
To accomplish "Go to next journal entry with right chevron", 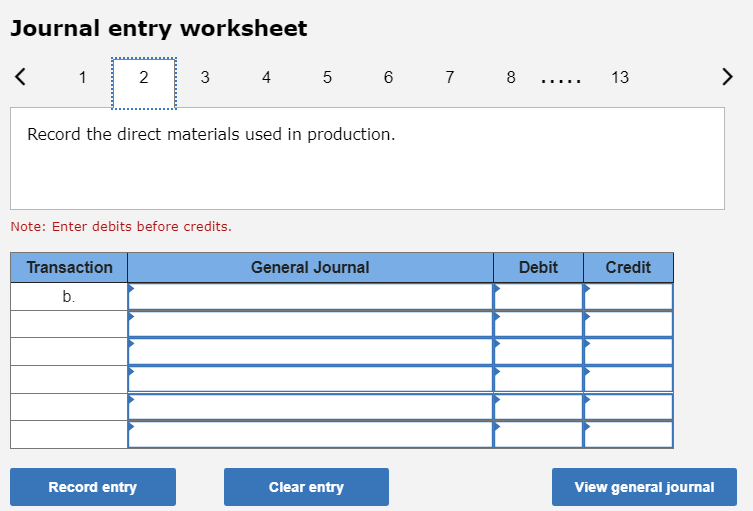I will (x=728, y=77).
